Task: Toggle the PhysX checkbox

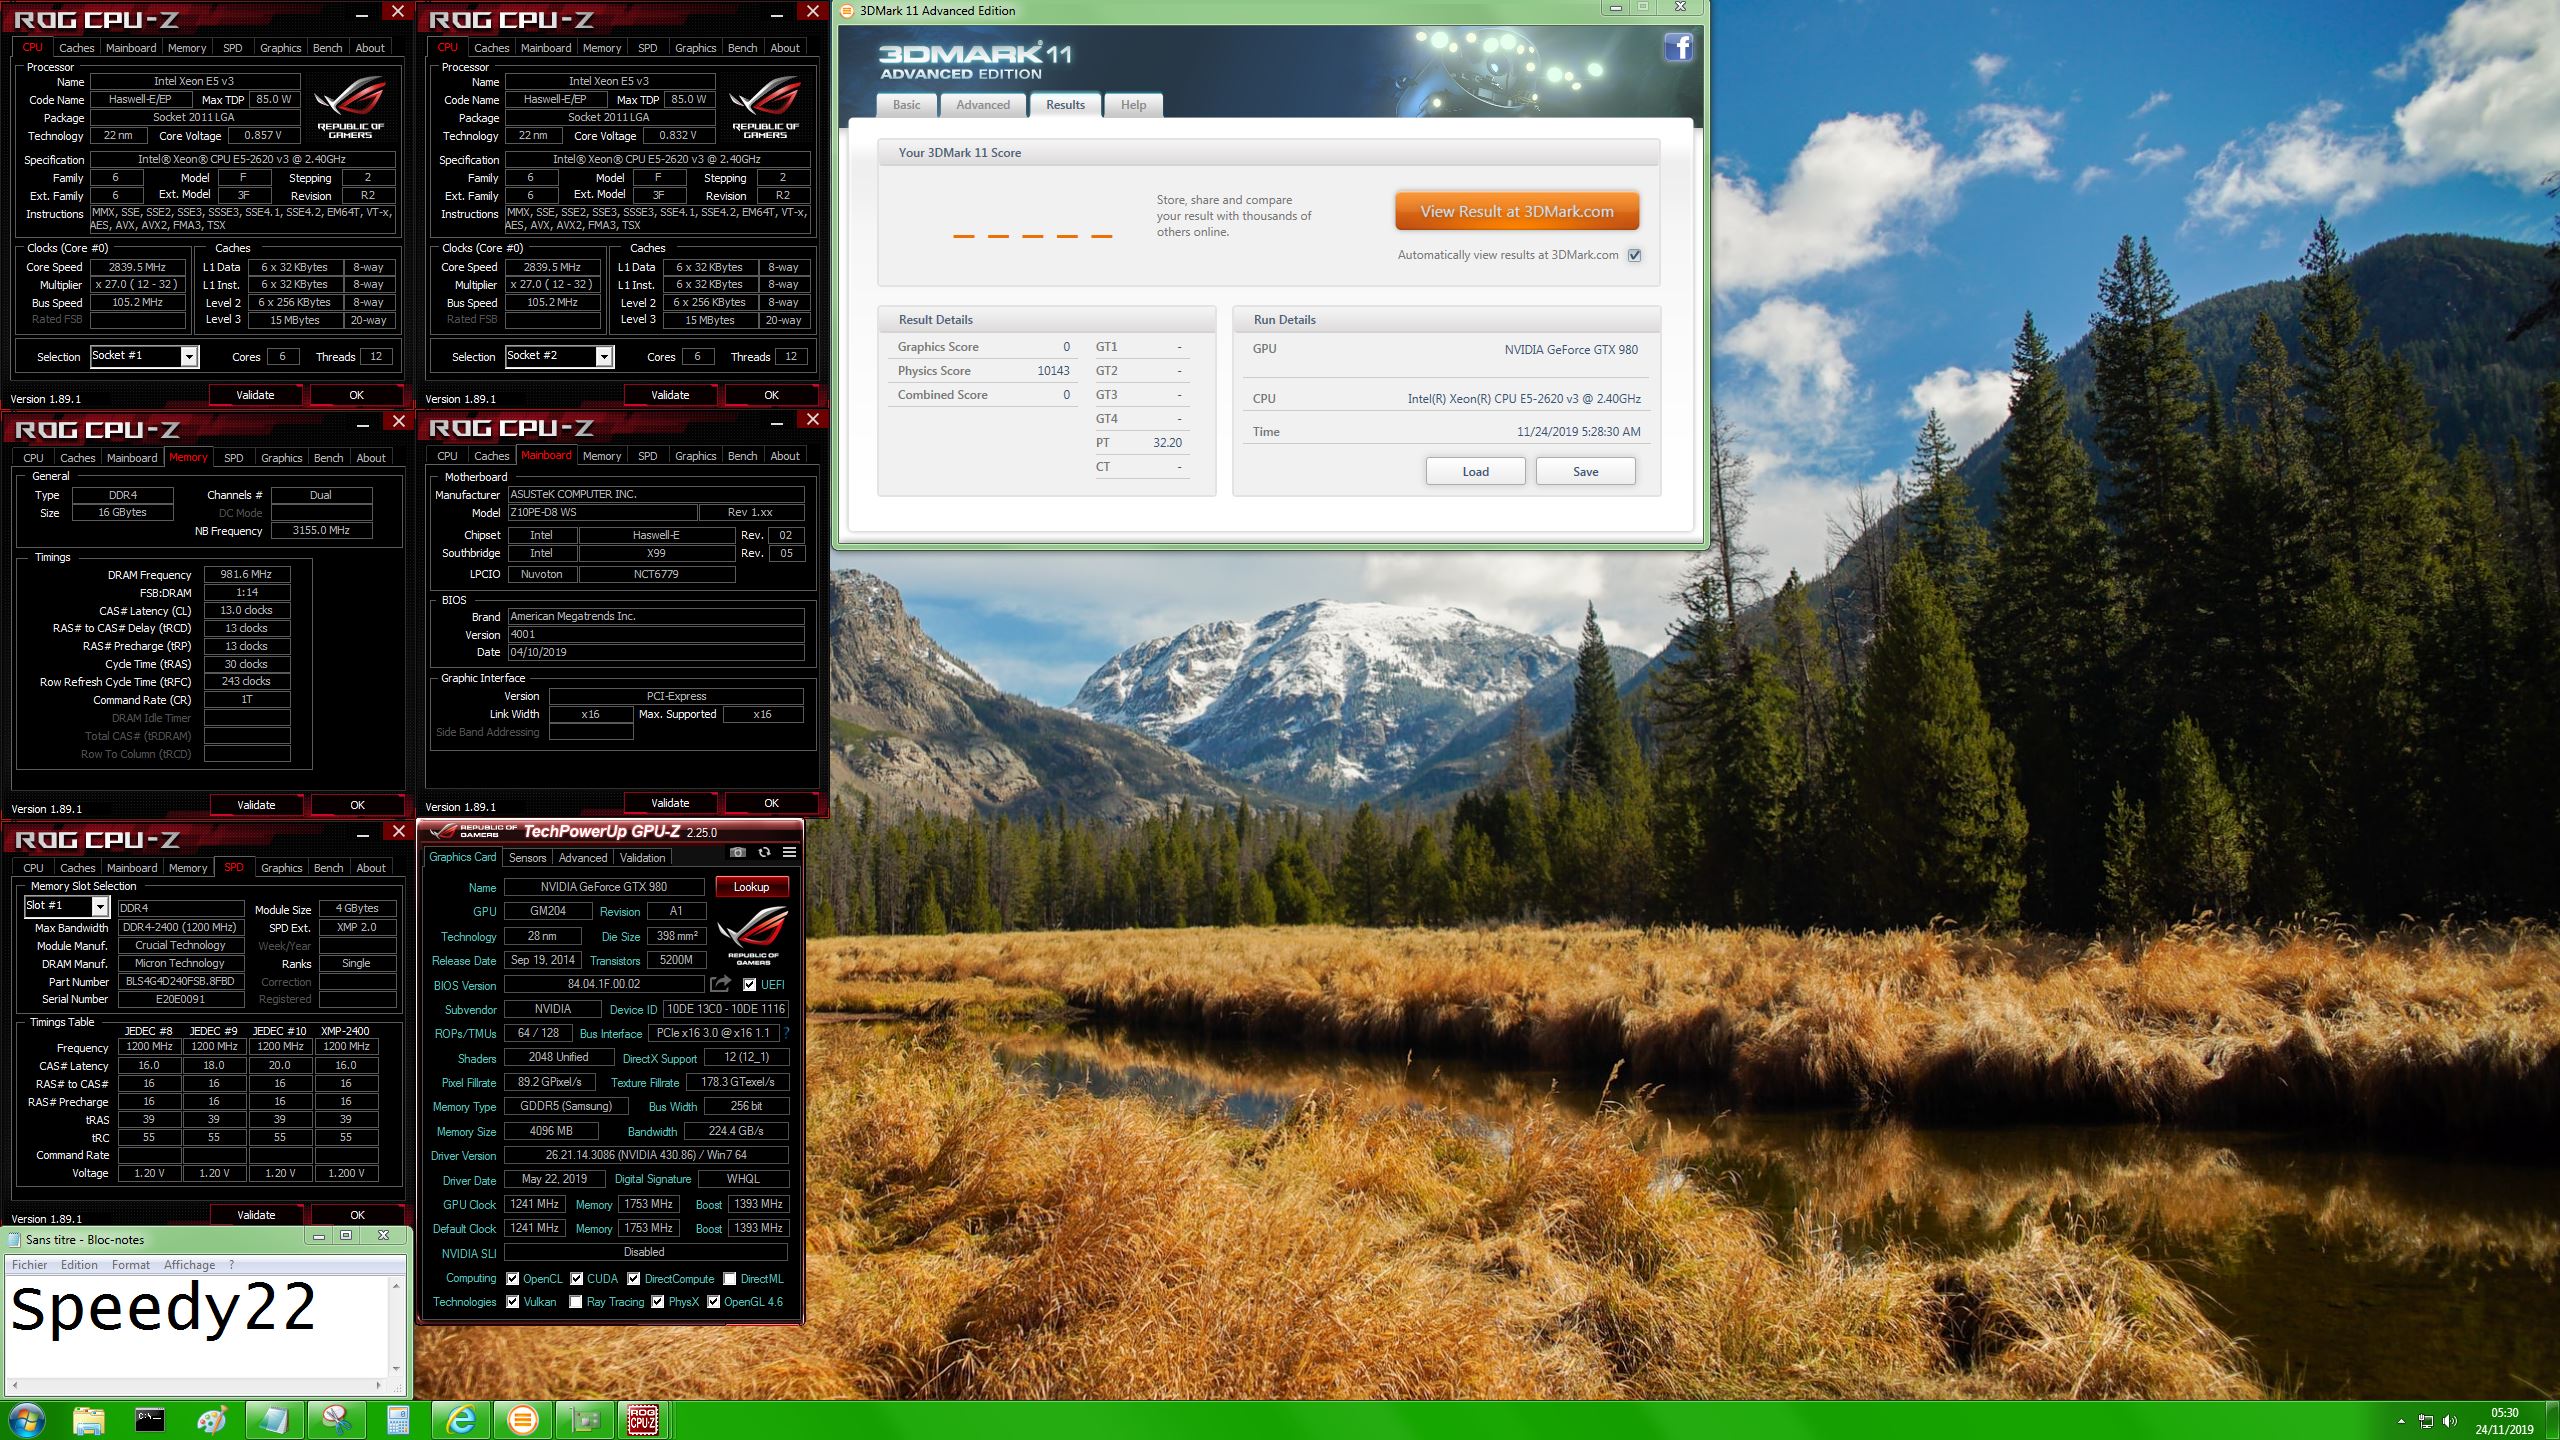Action: [x=658, y=1302]
